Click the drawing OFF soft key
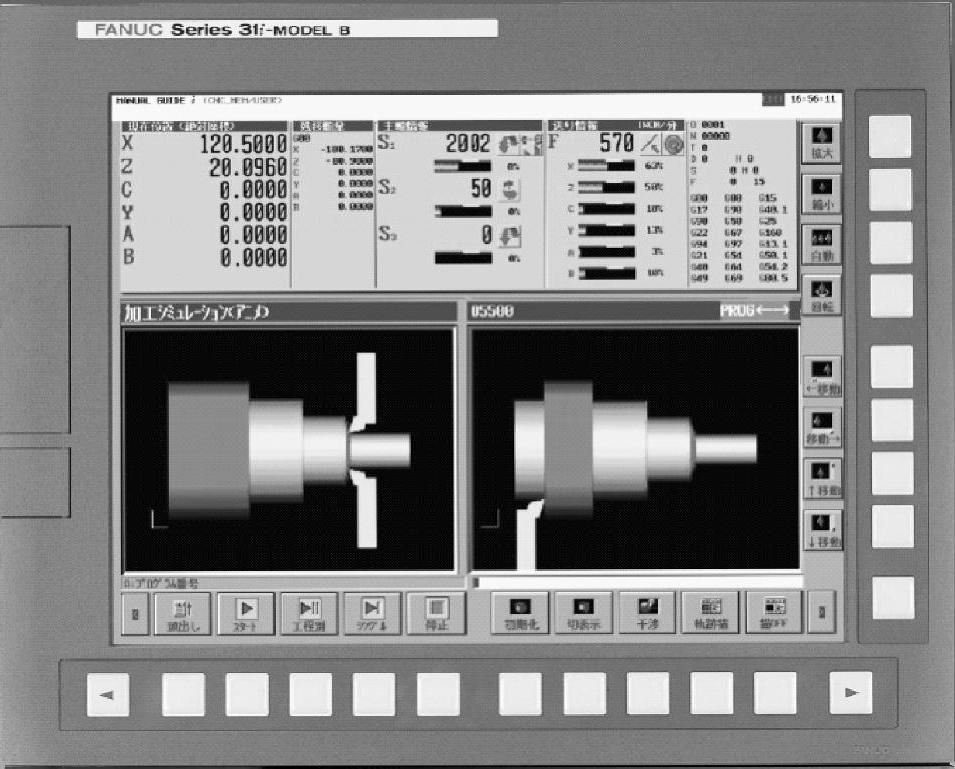The height and width of the screenshot is (769, 955). coord(774,613)
